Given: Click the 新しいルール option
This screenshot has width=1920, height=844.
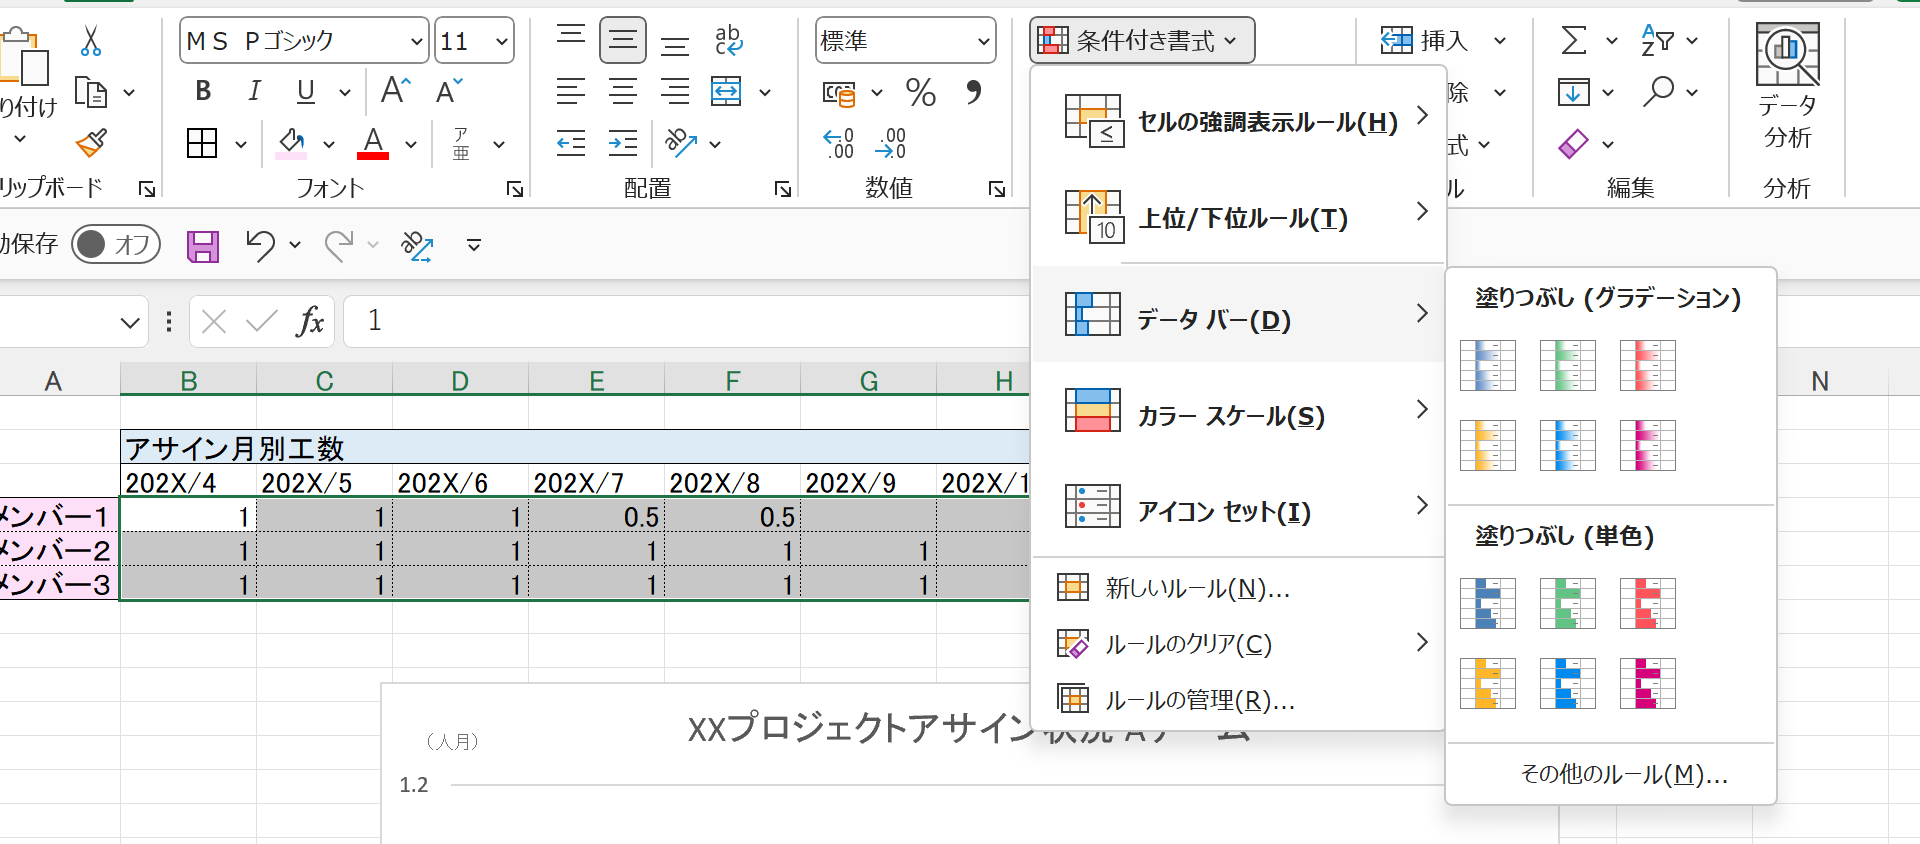Looking at the screenshot, I should point(1197,588).
